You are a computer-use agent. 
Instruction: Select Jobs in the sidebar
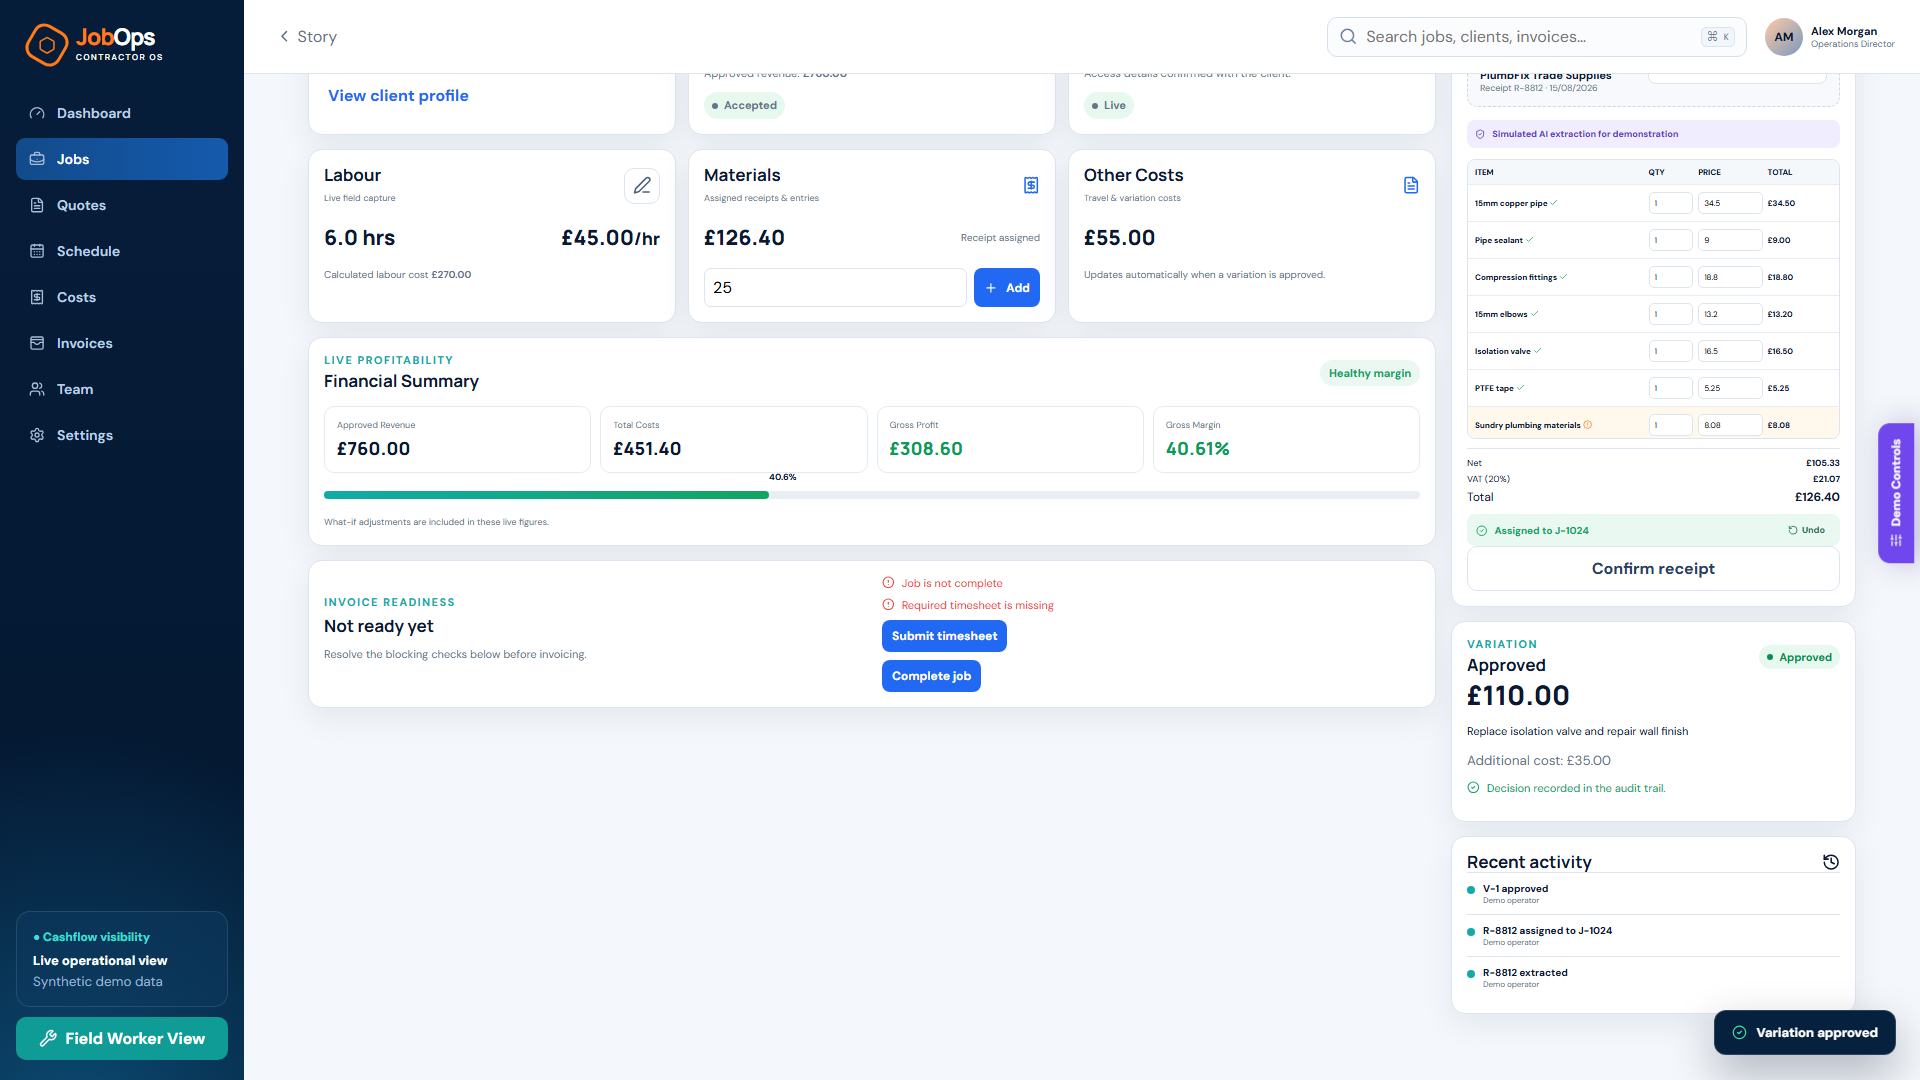(x=122, y=159)
